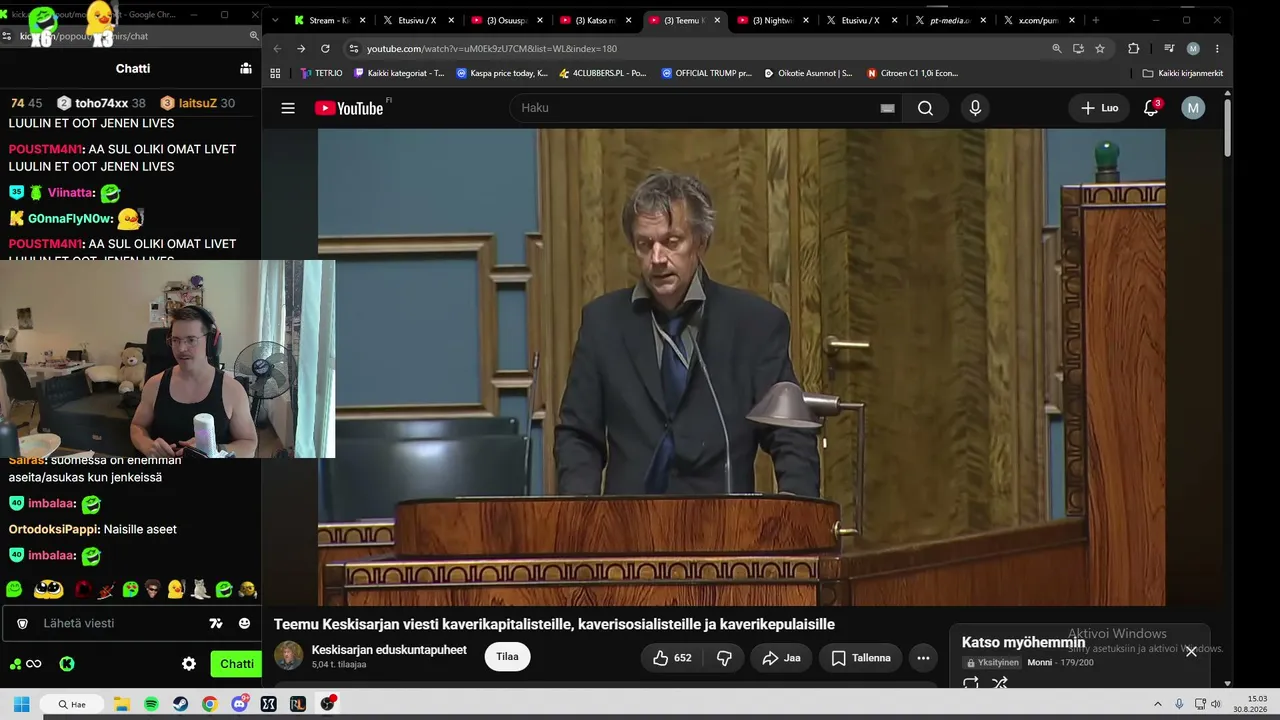Toggle playlist loop in Katso myöhemmin
Image resolution: width=1280 pixels, height=720 pixels.
(x=970, y=684)
